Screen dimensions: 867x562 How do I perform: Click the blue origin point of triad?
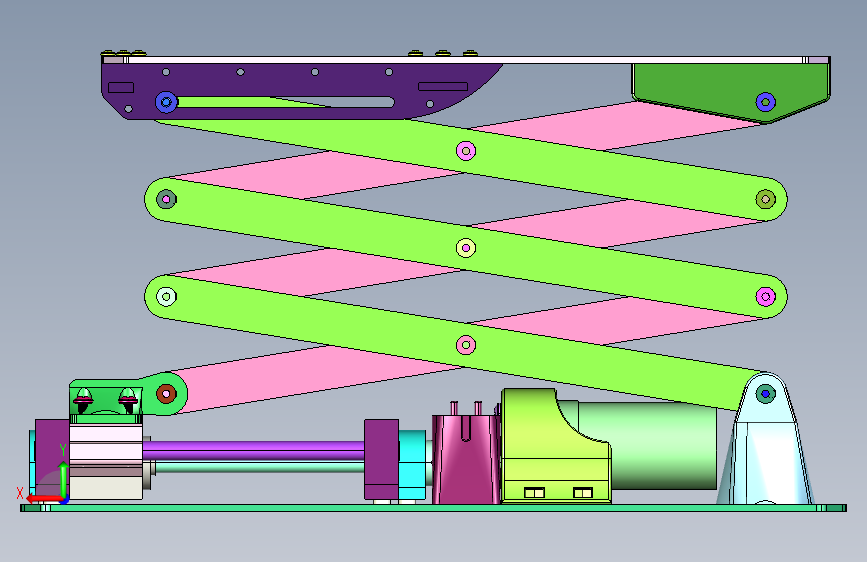(x=64, y=501)
